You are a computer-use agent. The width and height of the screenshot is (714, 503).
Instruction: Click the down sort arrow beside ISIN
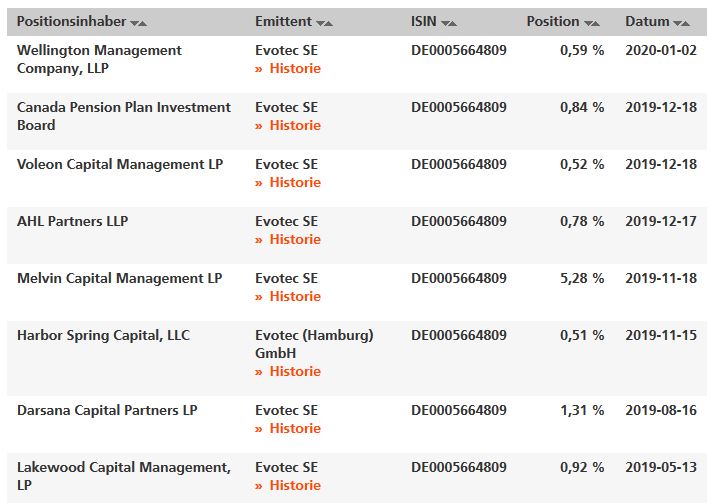pos(445,23)
